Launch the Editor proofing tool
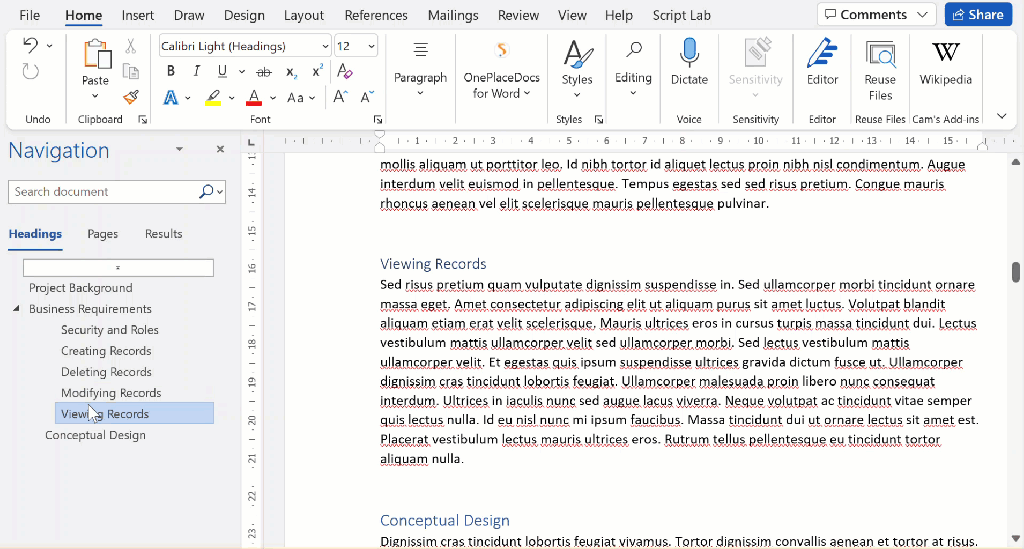Viewport: 1024px width, 549px height. tap(822, 60)
